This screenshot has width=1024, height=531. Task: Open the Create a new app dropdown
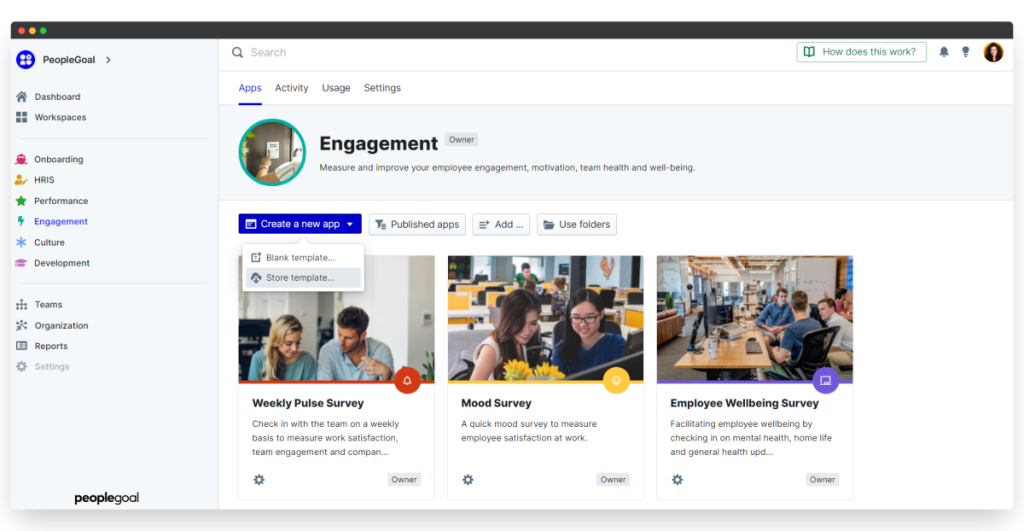click(299, 224)
